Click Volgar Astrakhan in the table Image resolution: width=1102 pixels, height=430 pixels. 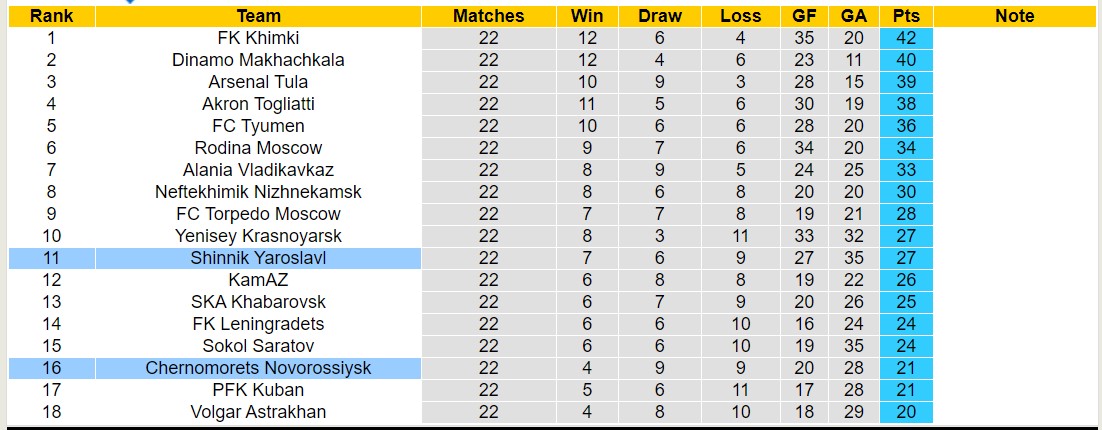258,412
